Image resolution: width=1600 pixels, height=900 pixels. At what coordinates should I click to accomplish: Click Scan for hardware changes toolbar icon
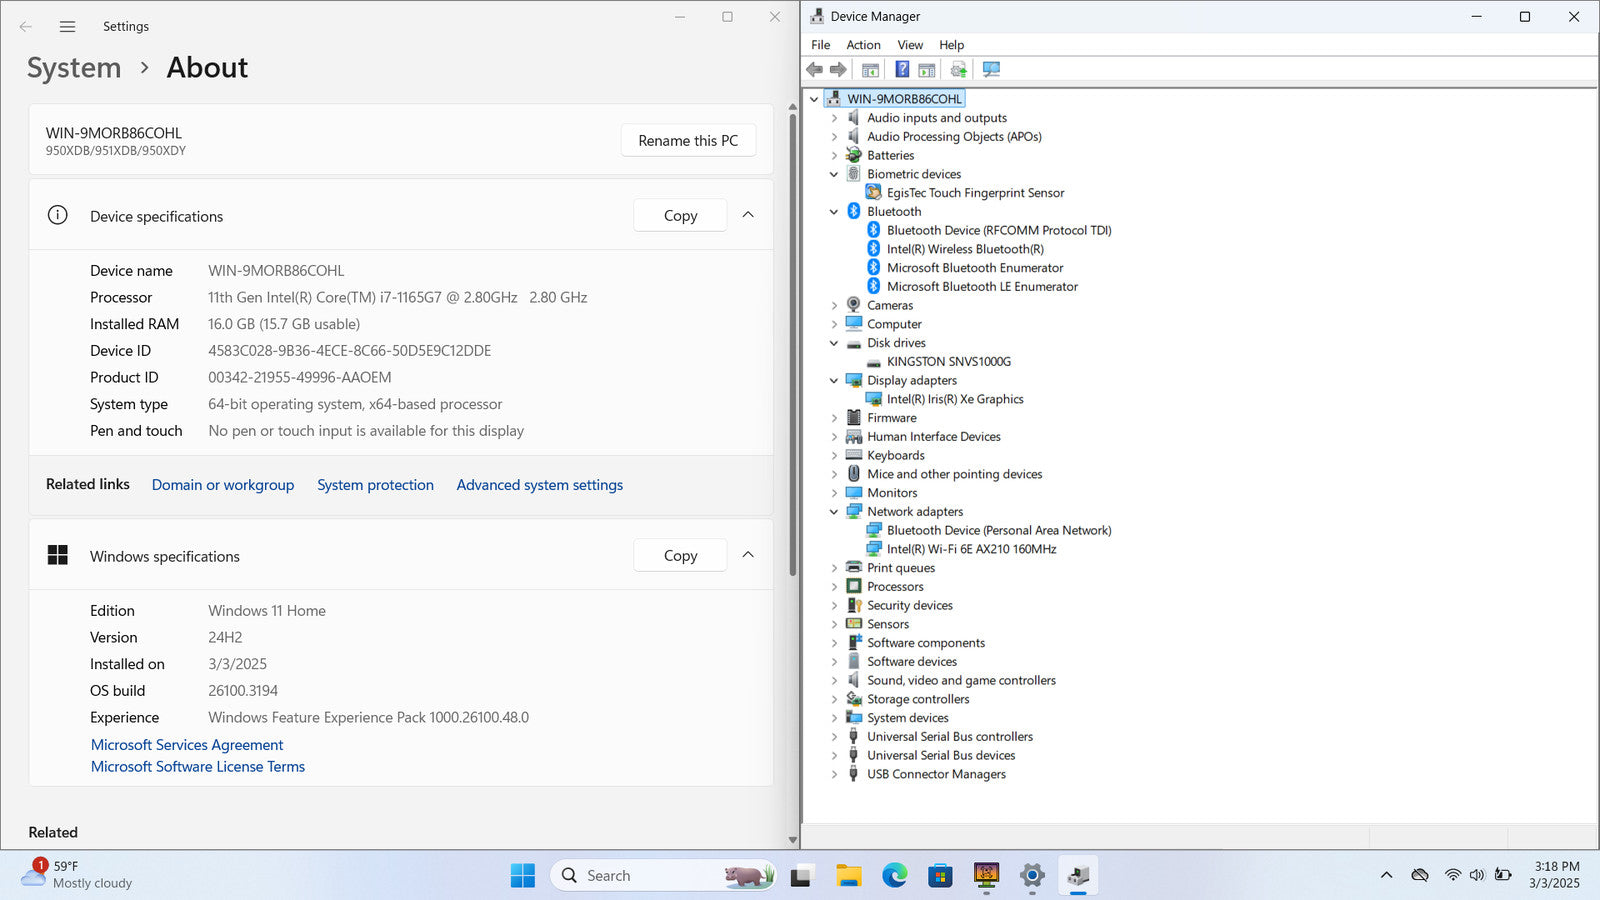coord(991,69)
